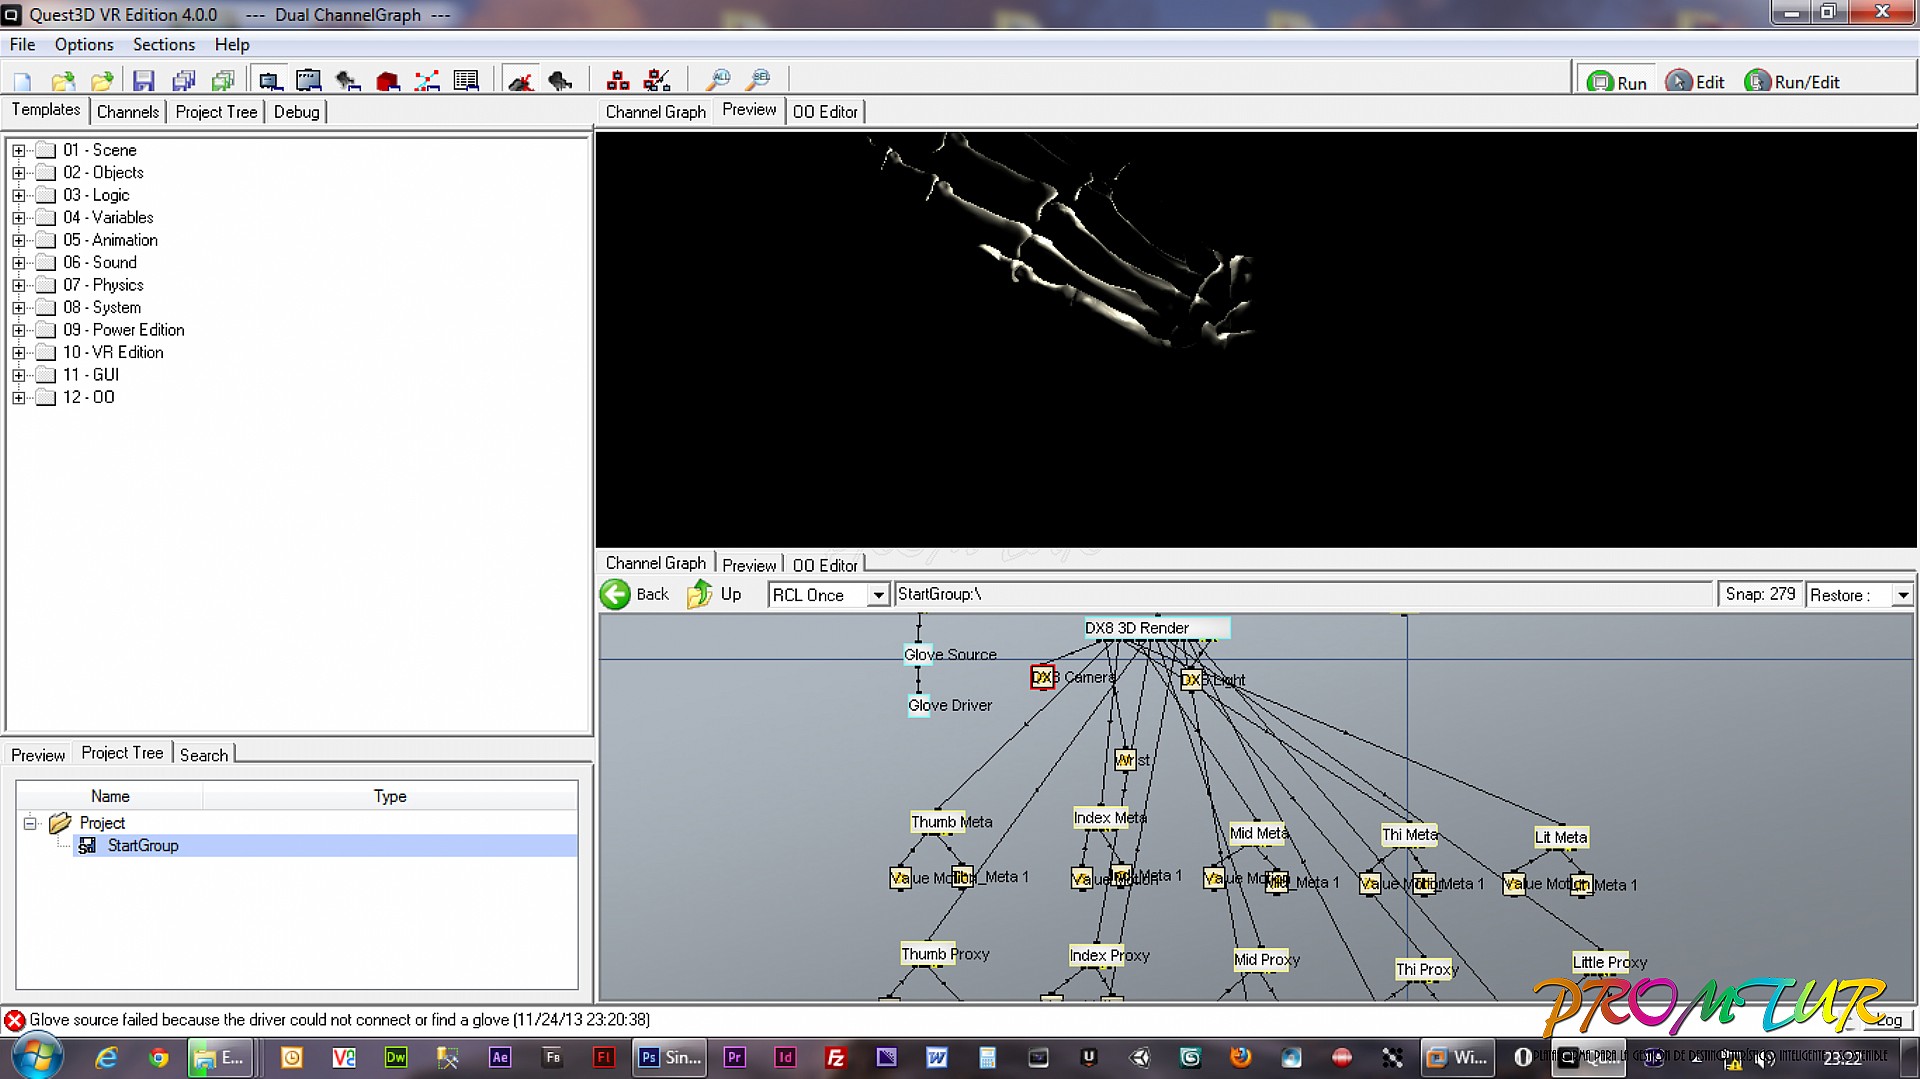Click the Zoom Selection magnifier icon
The width and height of the screenshot is (1920, 1079).
[759, 80]
